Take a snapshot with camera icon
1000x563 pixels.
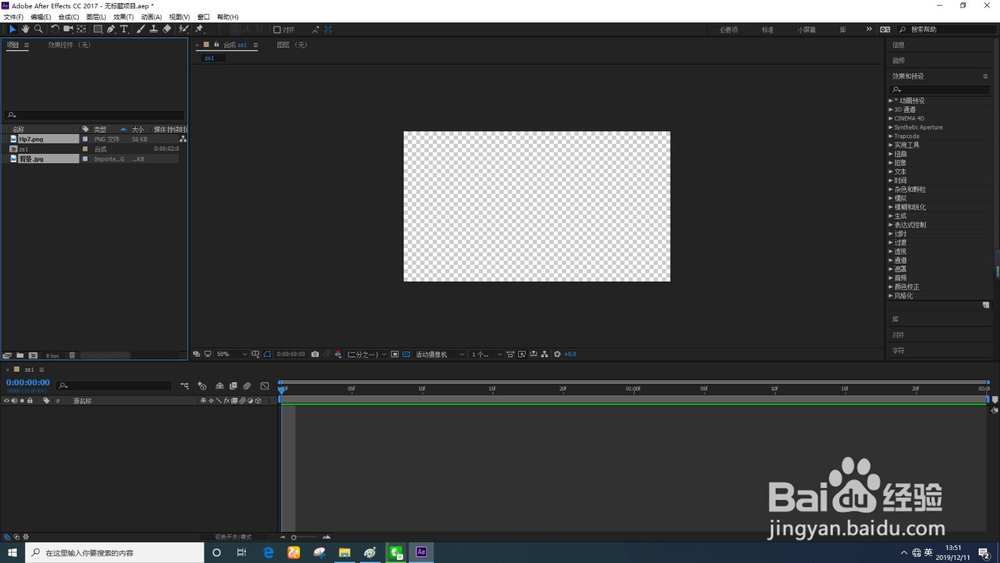coord(315,355)
